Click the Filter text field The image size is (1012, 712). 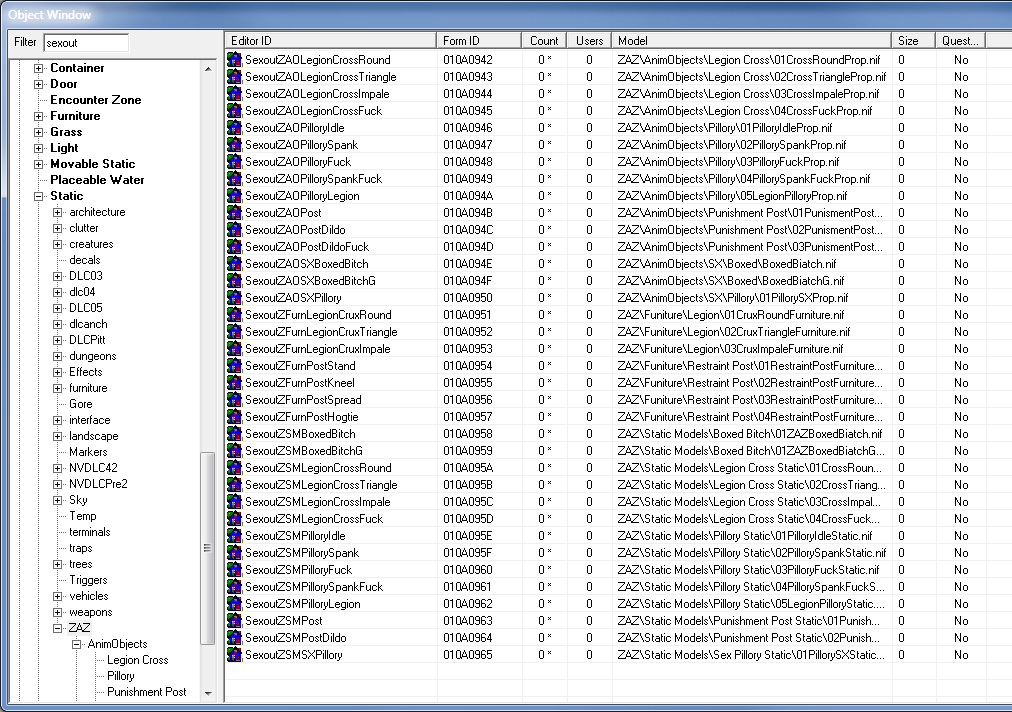86,43
